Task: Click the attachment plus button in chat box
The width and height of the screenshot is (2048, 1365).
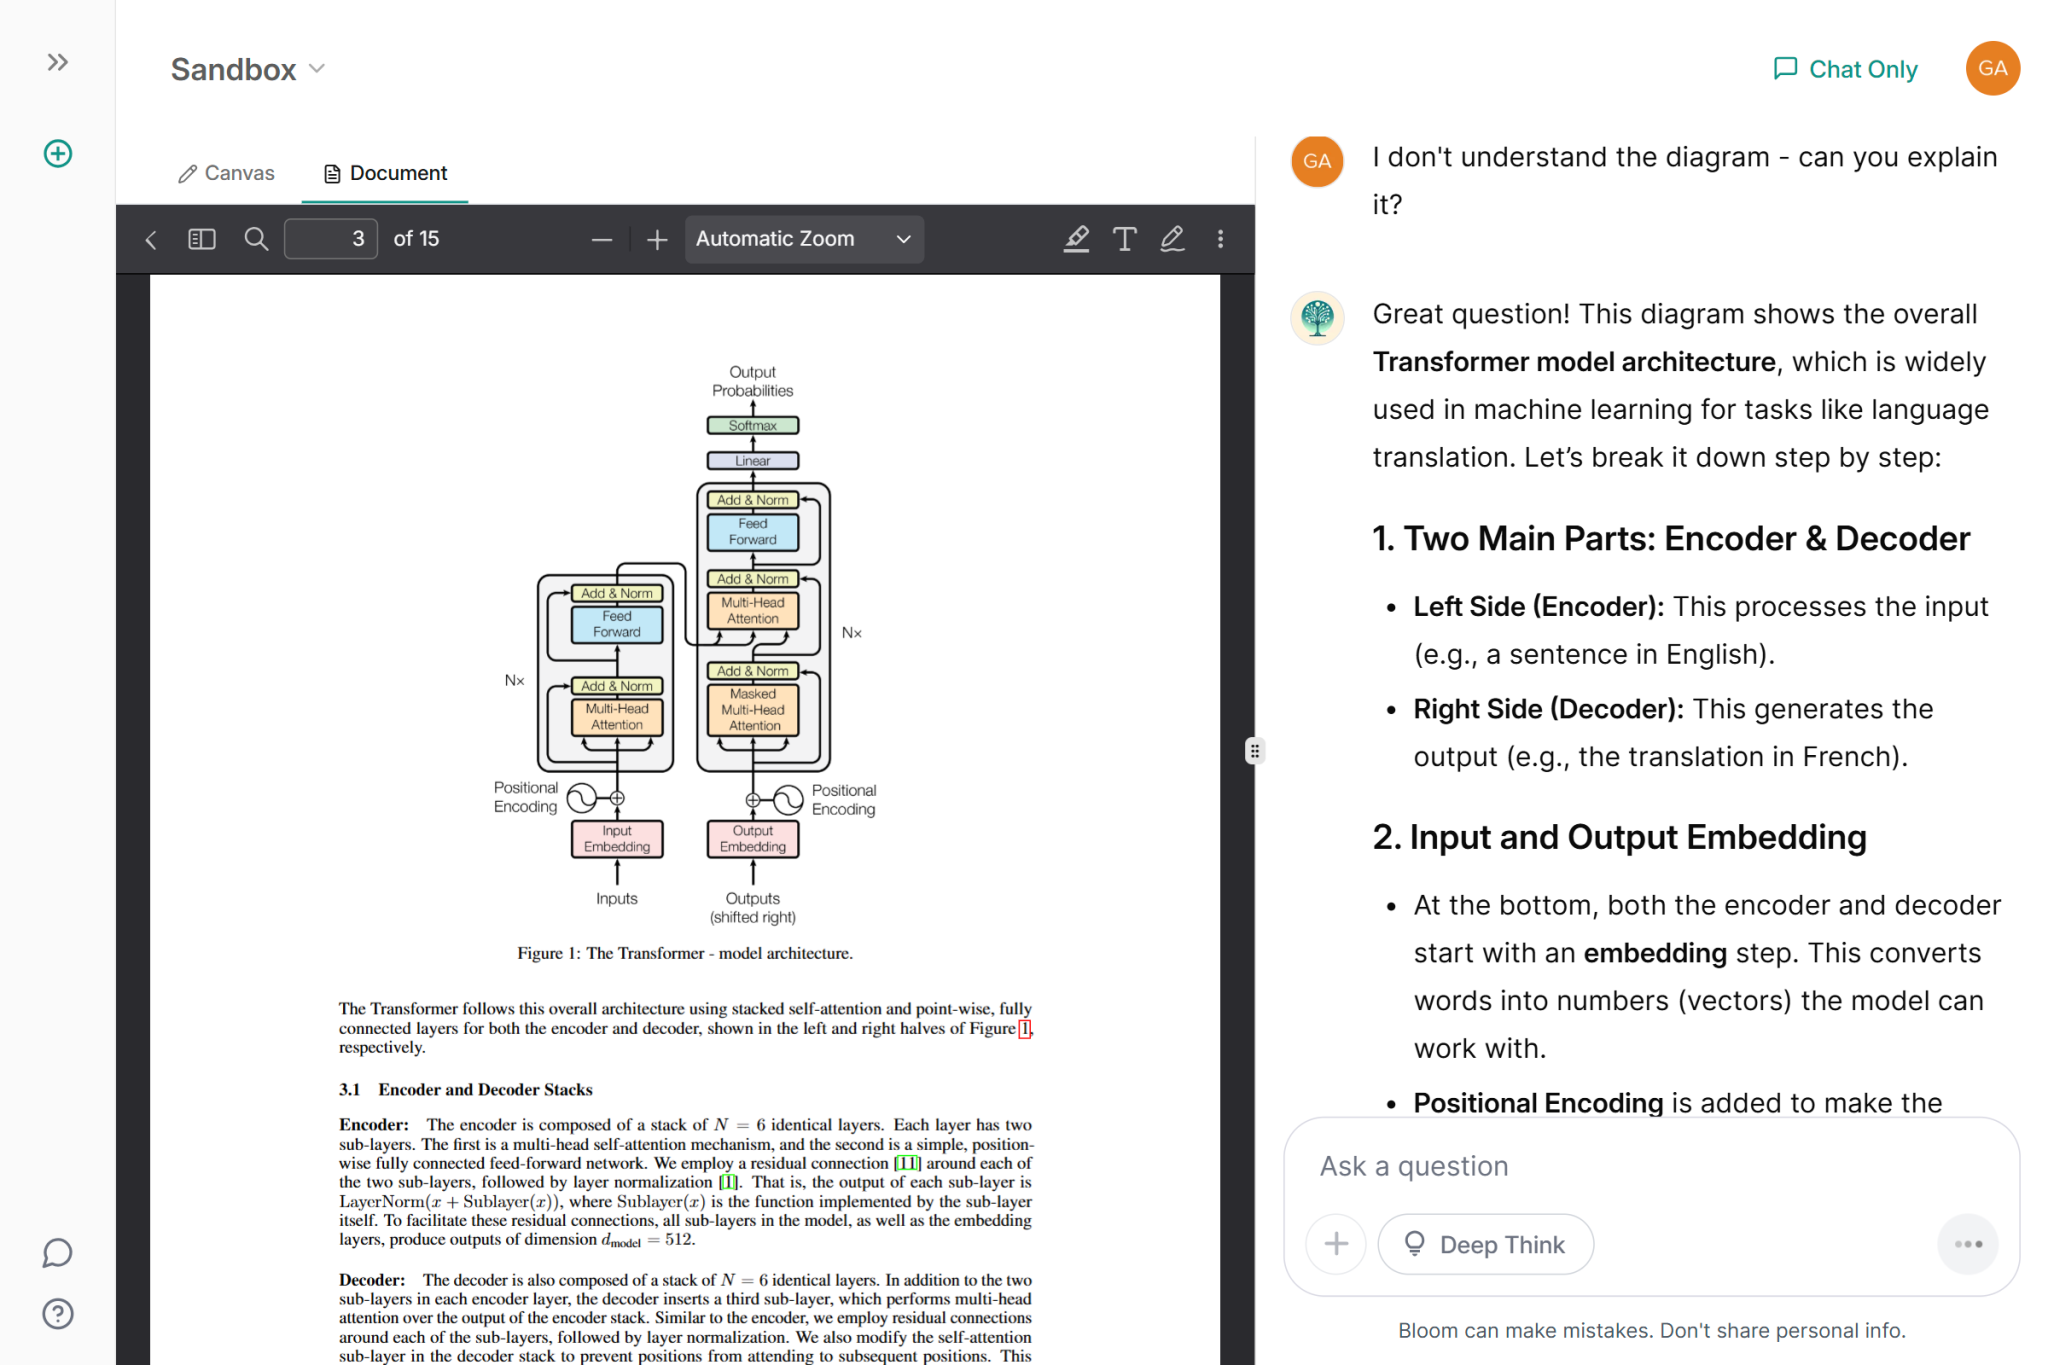Action: [x=1336, y=1244]
